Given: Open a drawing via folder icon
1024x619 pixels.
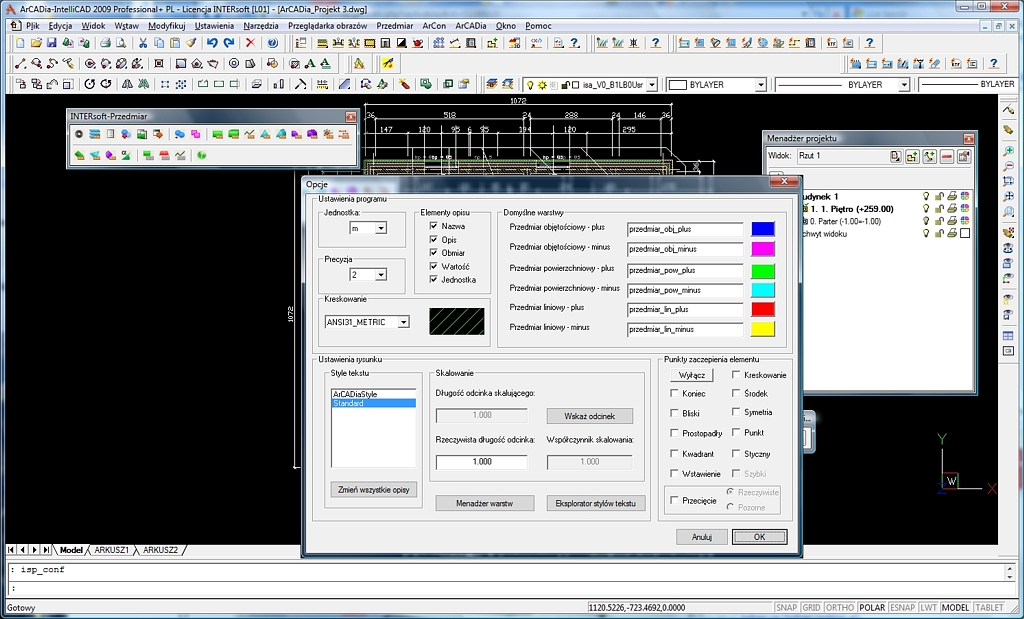Looking at the screenshot, I should 36,43.
